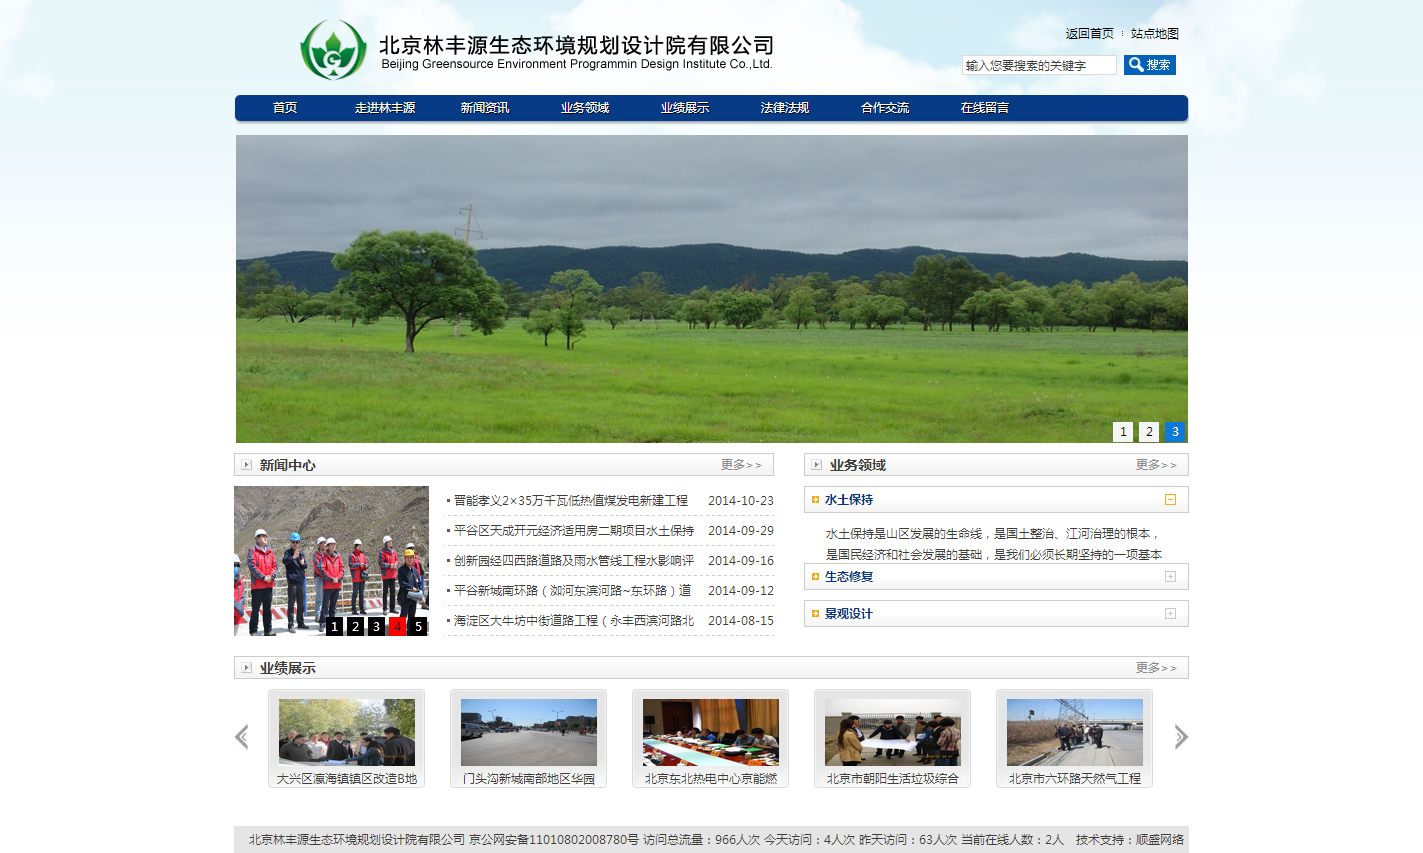
Task: Click arrow icon beside 新闻中心 heading
Action: pyautogui.click(x=246, y=465)
